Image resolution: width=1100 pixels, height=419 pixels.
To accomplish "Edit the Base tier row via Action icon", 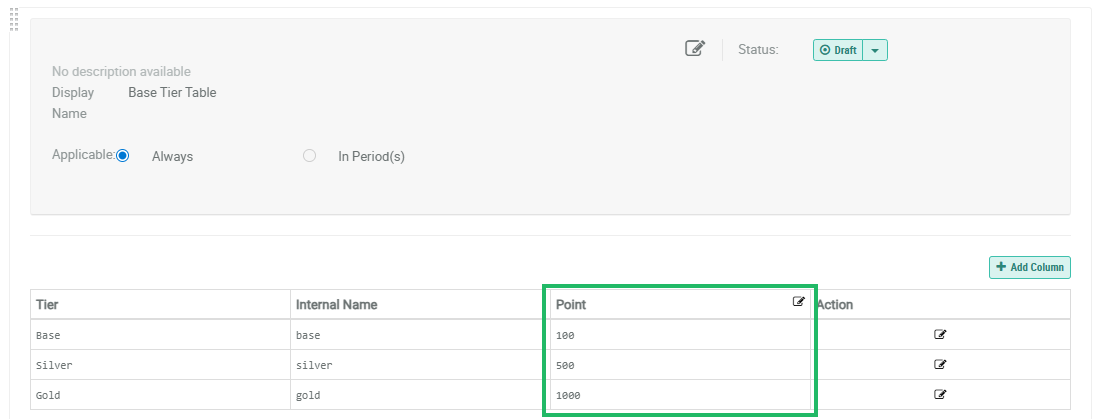I will 939,335.
